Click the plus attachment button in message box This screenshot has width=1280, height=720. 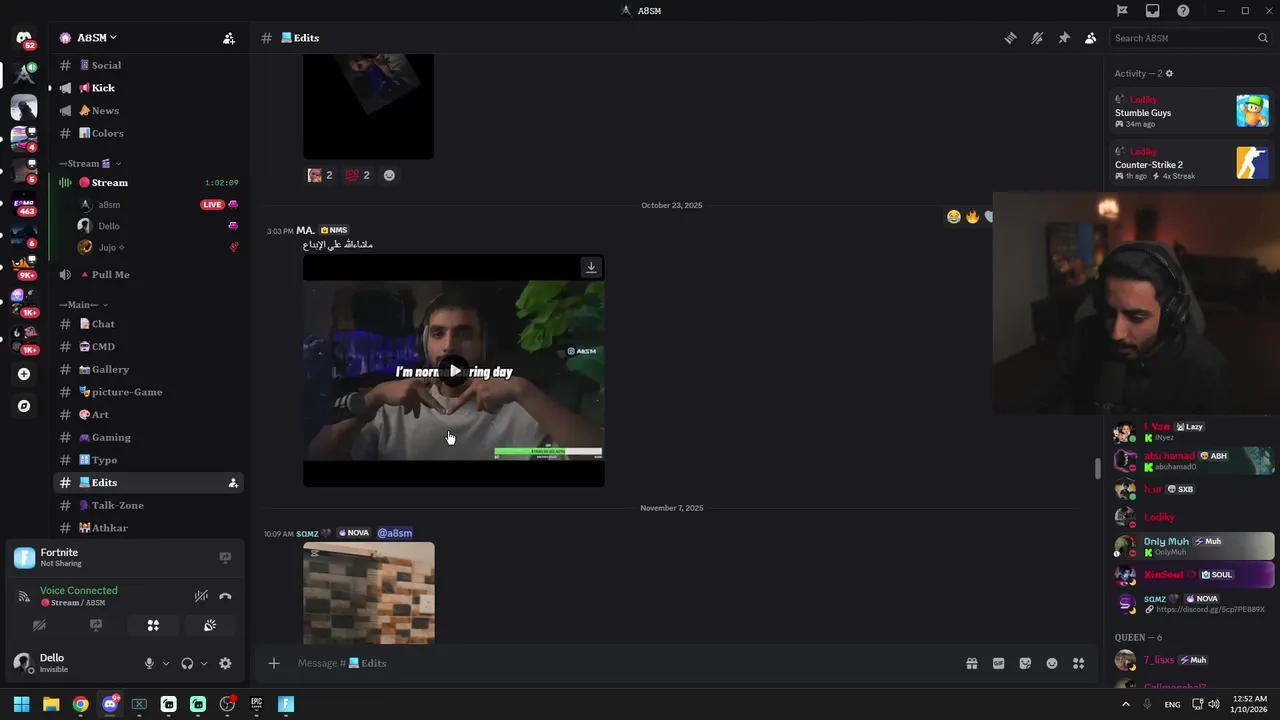[273, 663]
